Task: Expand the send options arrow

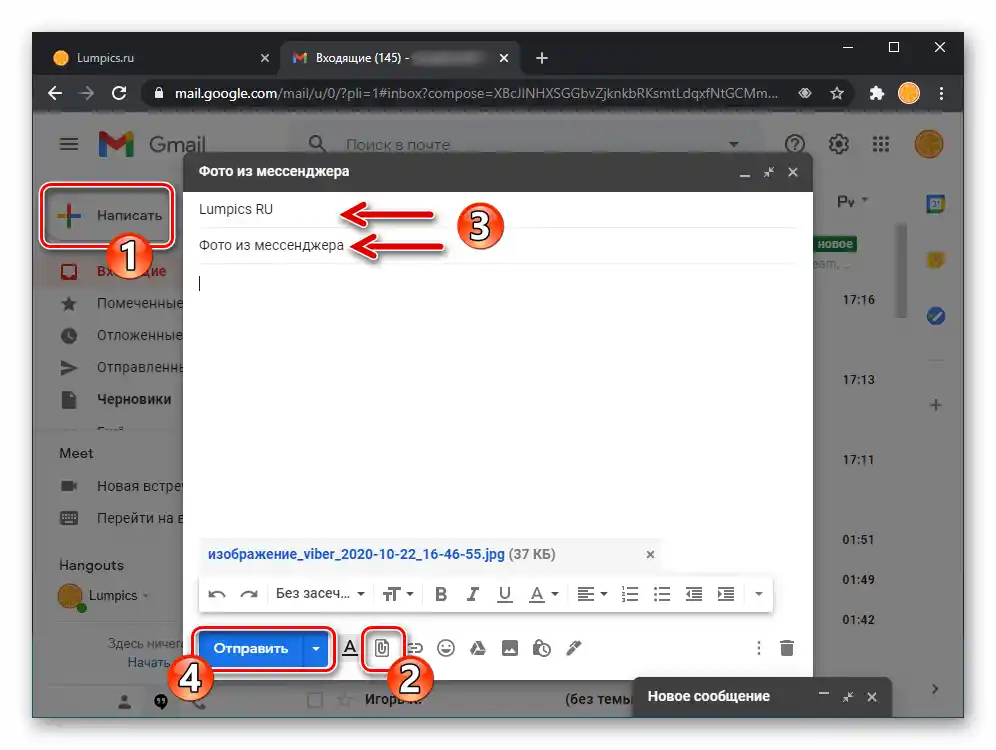Action: (x=316, y=648)
